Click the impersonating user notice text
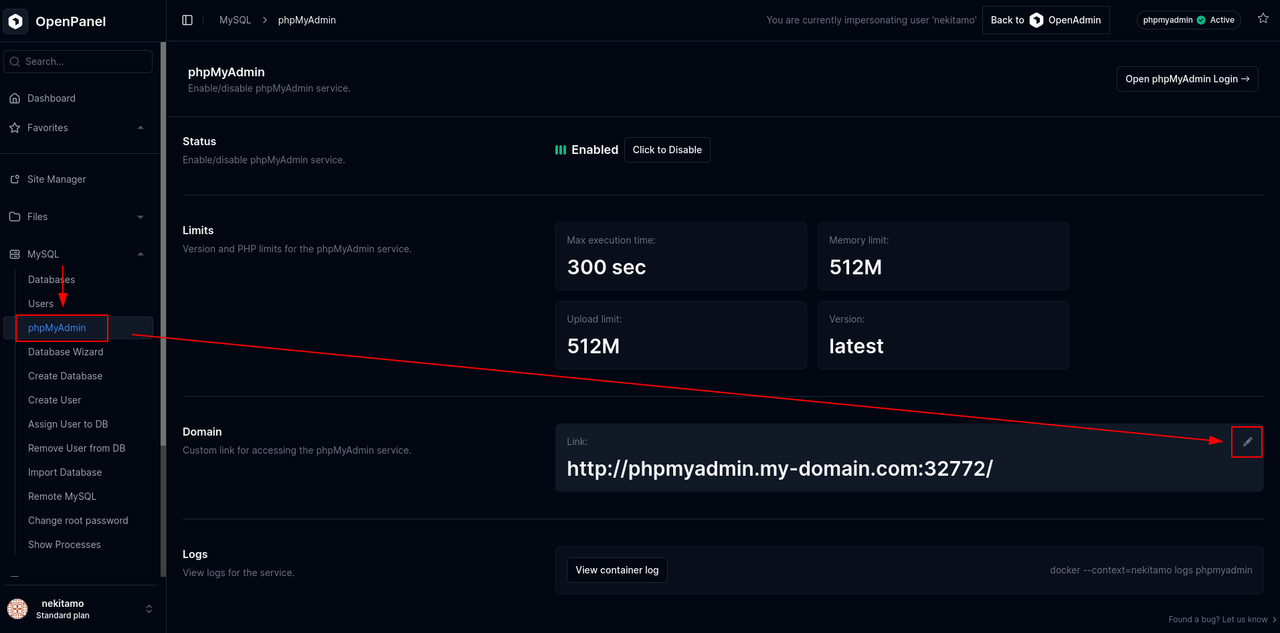 point(871,20)
